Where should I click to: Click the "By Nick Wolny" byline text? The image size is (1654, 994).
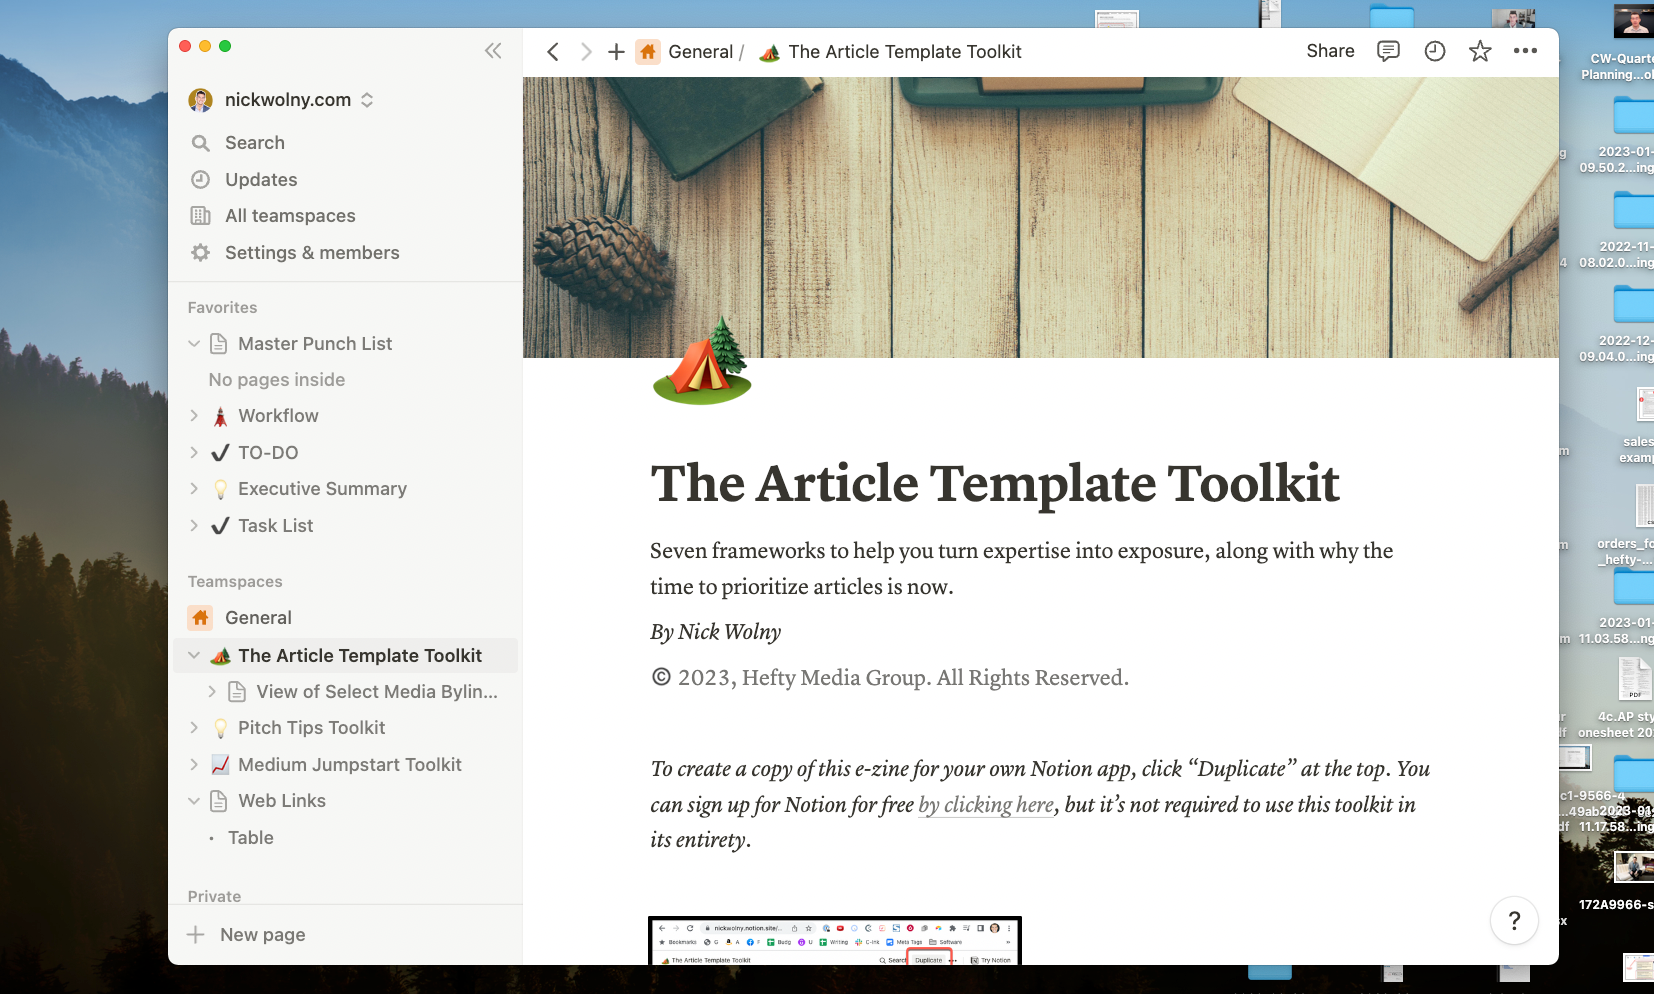[716, 632]
